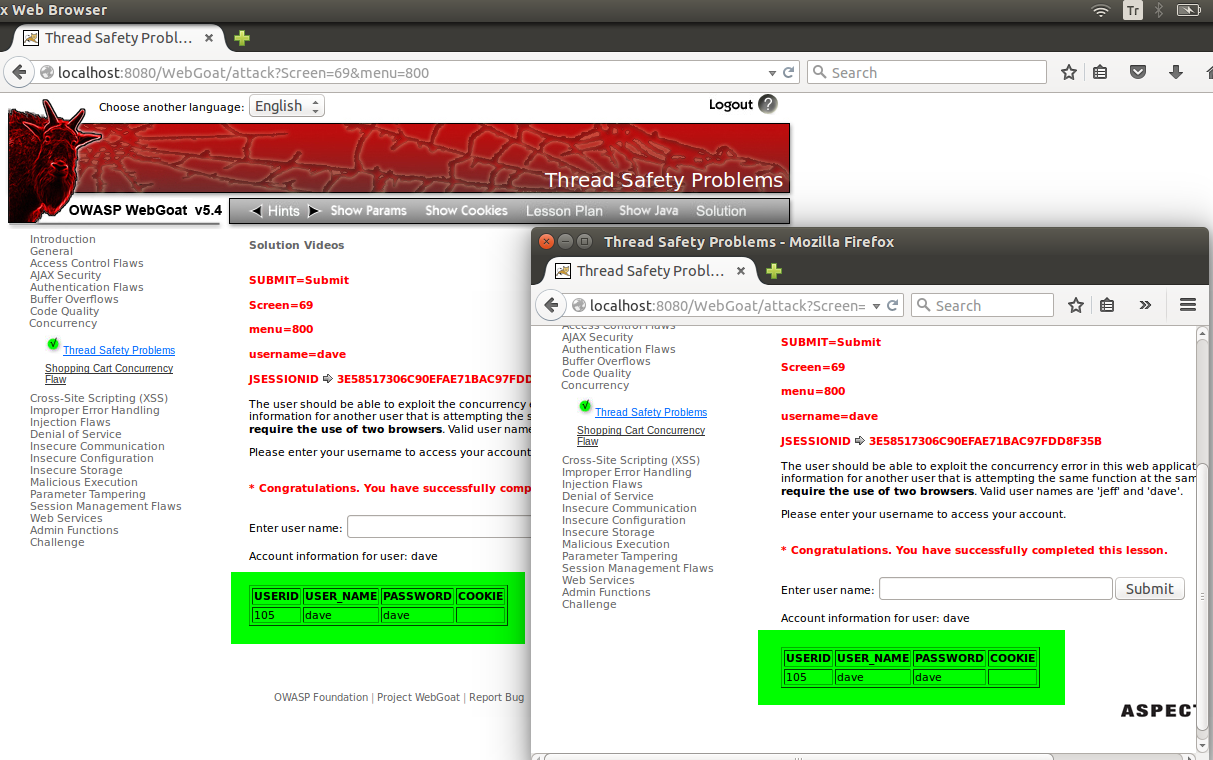Open the keyboard layout Tr indicator
Screen dimensions: 1213x760
click(x=1132, y=10)
